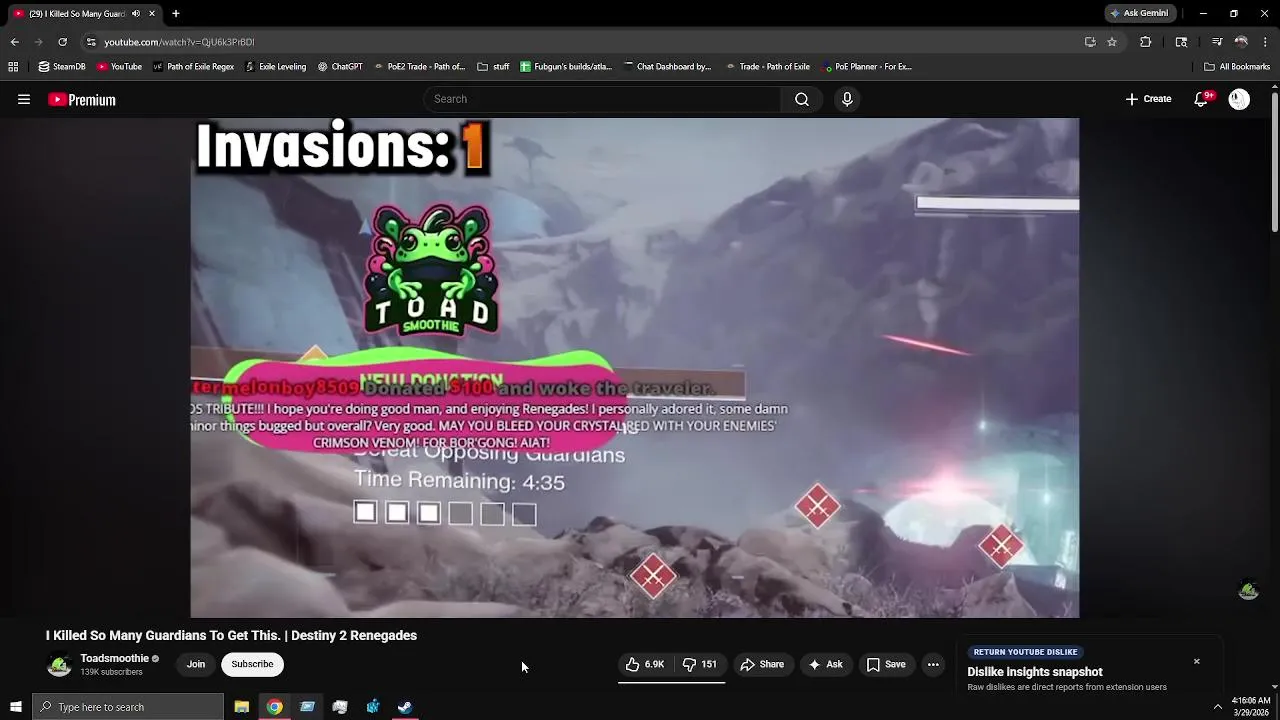Click the green extension icon at page edge

coord(1248,590)
